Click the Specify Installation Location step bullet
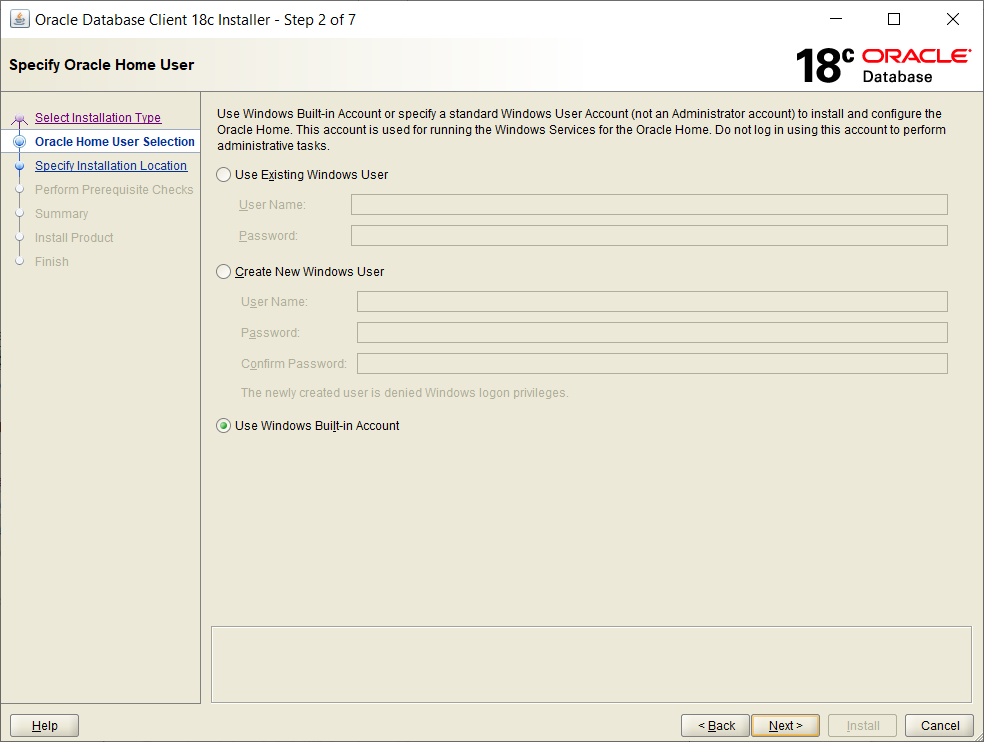The image size is (984, 742). pyautogui.click(x=19, y=166)
